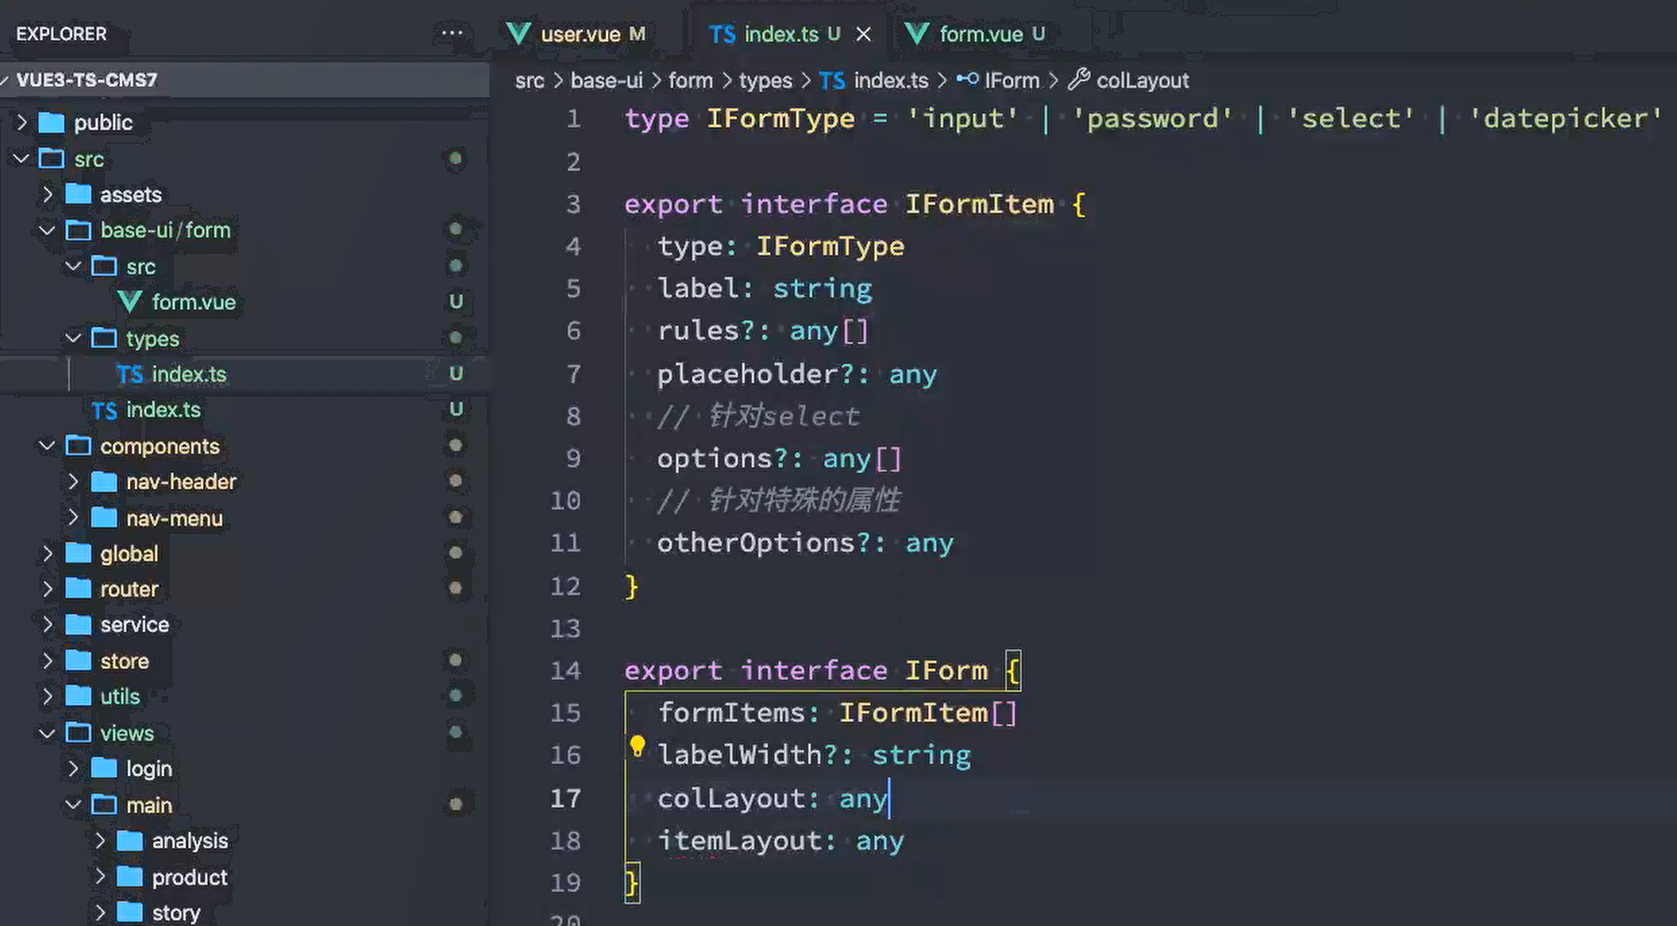Click the 'datepicker' string literal on line 1

pyautogui.click(x=1565, y=119)
